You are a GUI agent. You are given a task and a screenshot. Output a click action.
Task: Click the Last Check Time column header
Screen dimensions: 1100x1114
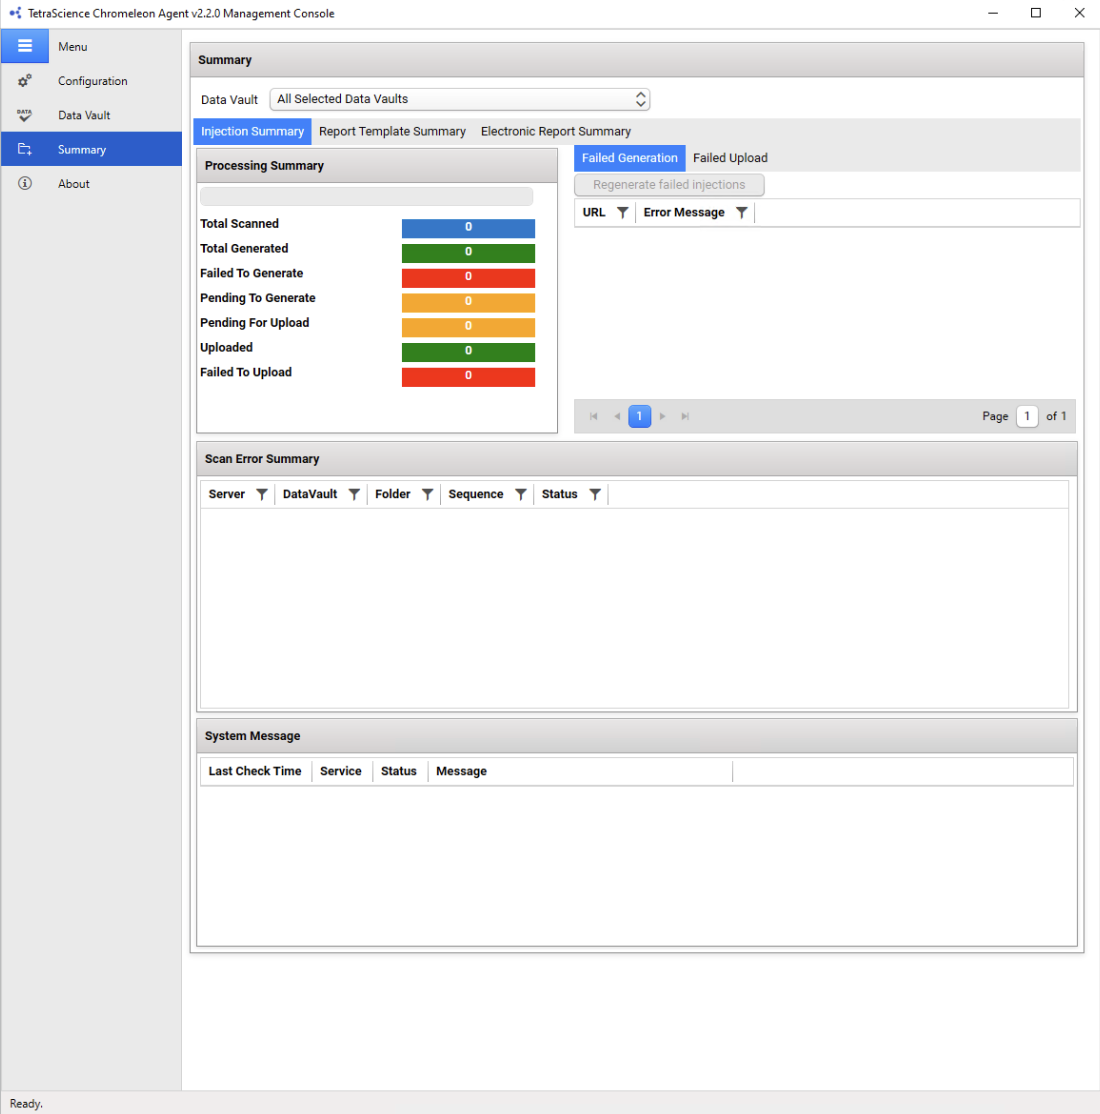255,772
